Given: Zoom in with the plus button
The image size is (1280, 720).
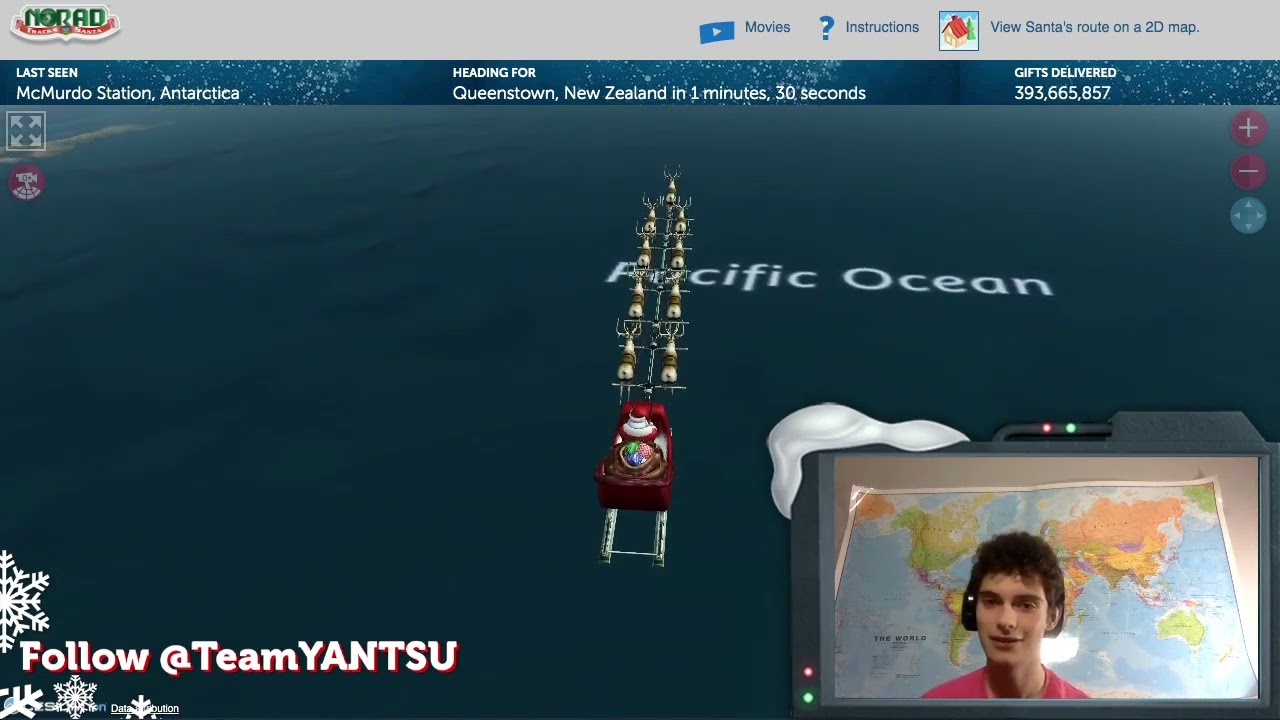Looking at the screenshot, I should click(x=1248, y=127).
